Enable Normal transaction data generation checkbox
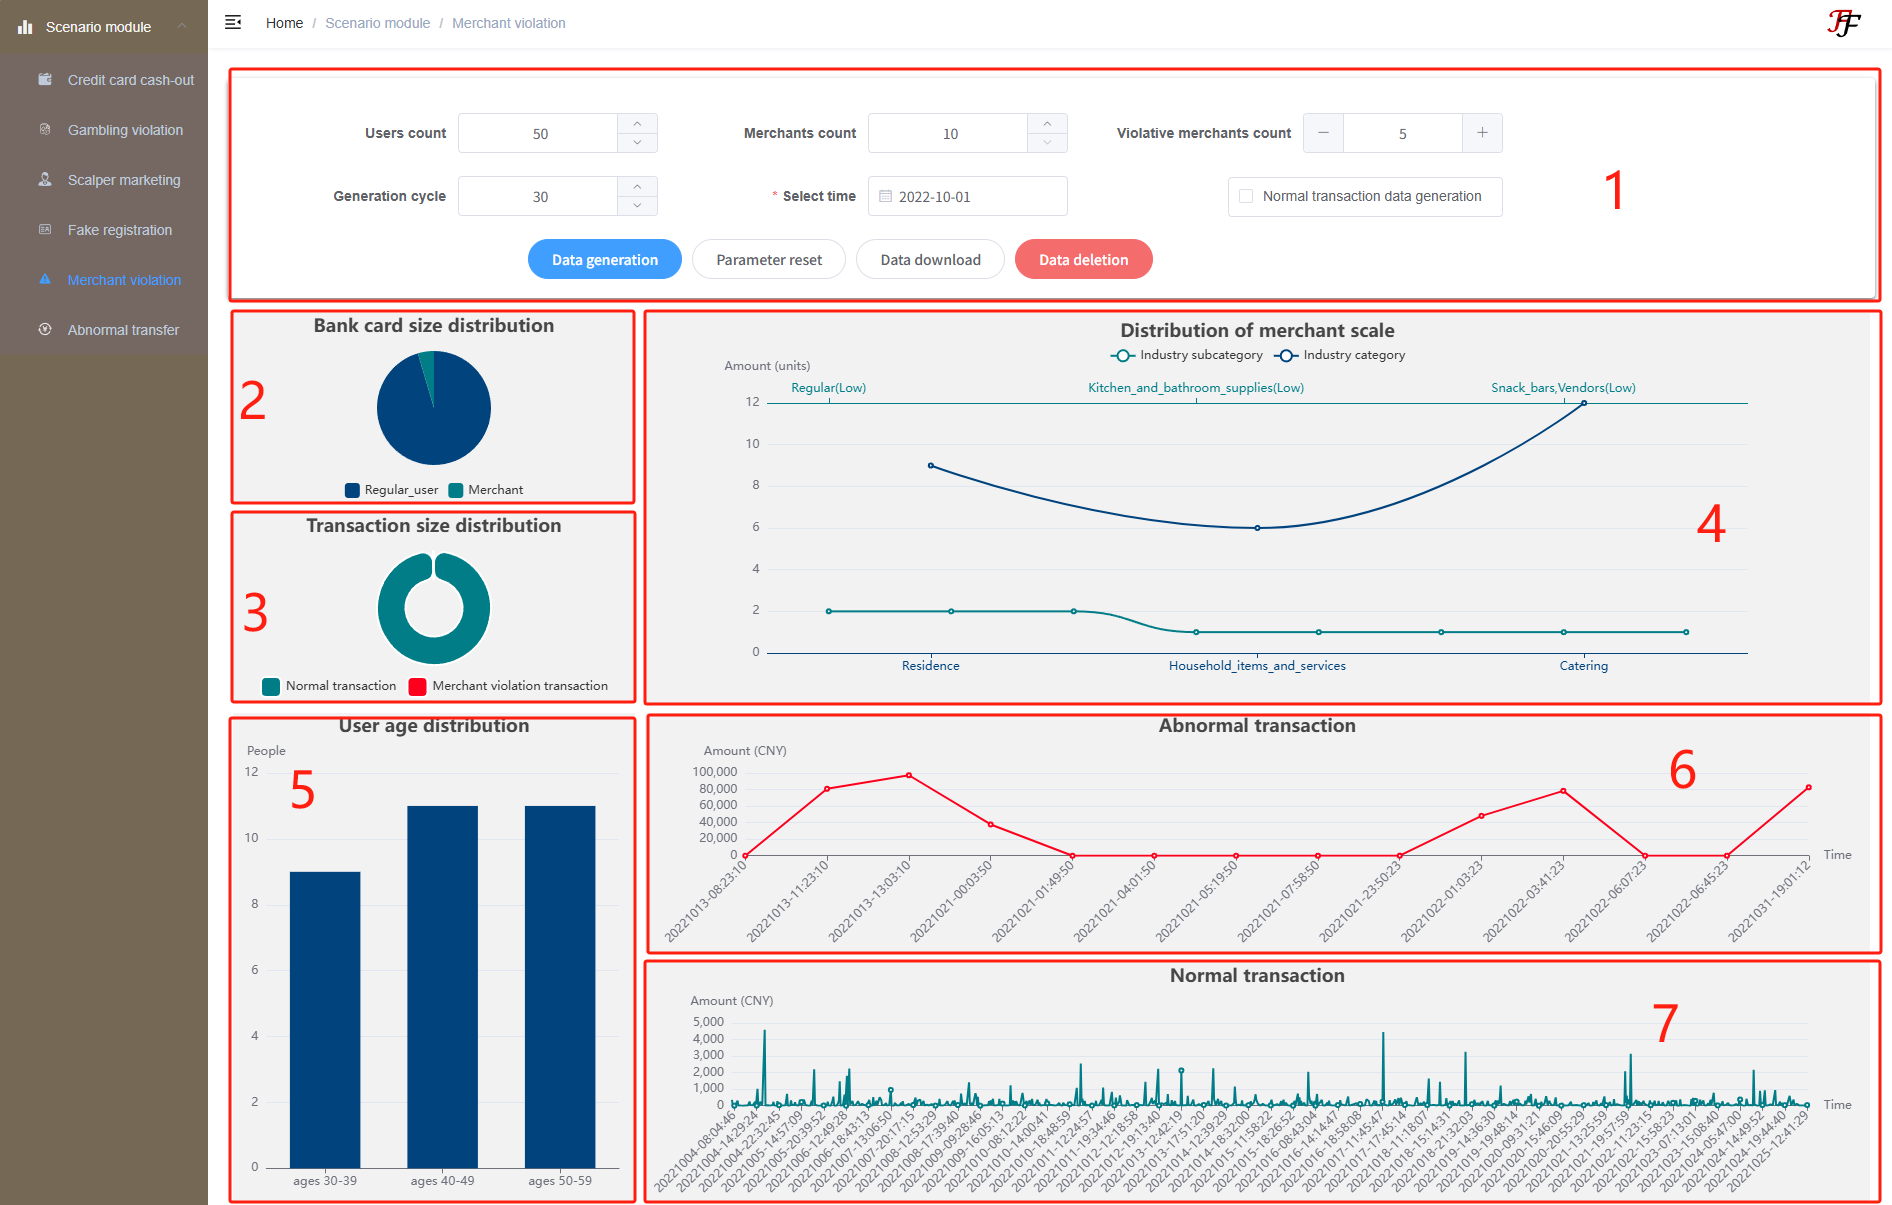This screenshot has width=1892, height=1205. tap(1246, 196)
